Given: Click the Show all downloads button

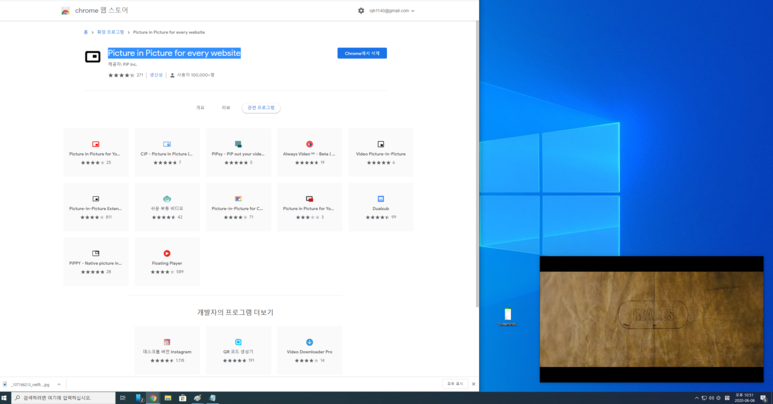Looking at the screenshot, I should pyautogui.click(x=455, y=384).
